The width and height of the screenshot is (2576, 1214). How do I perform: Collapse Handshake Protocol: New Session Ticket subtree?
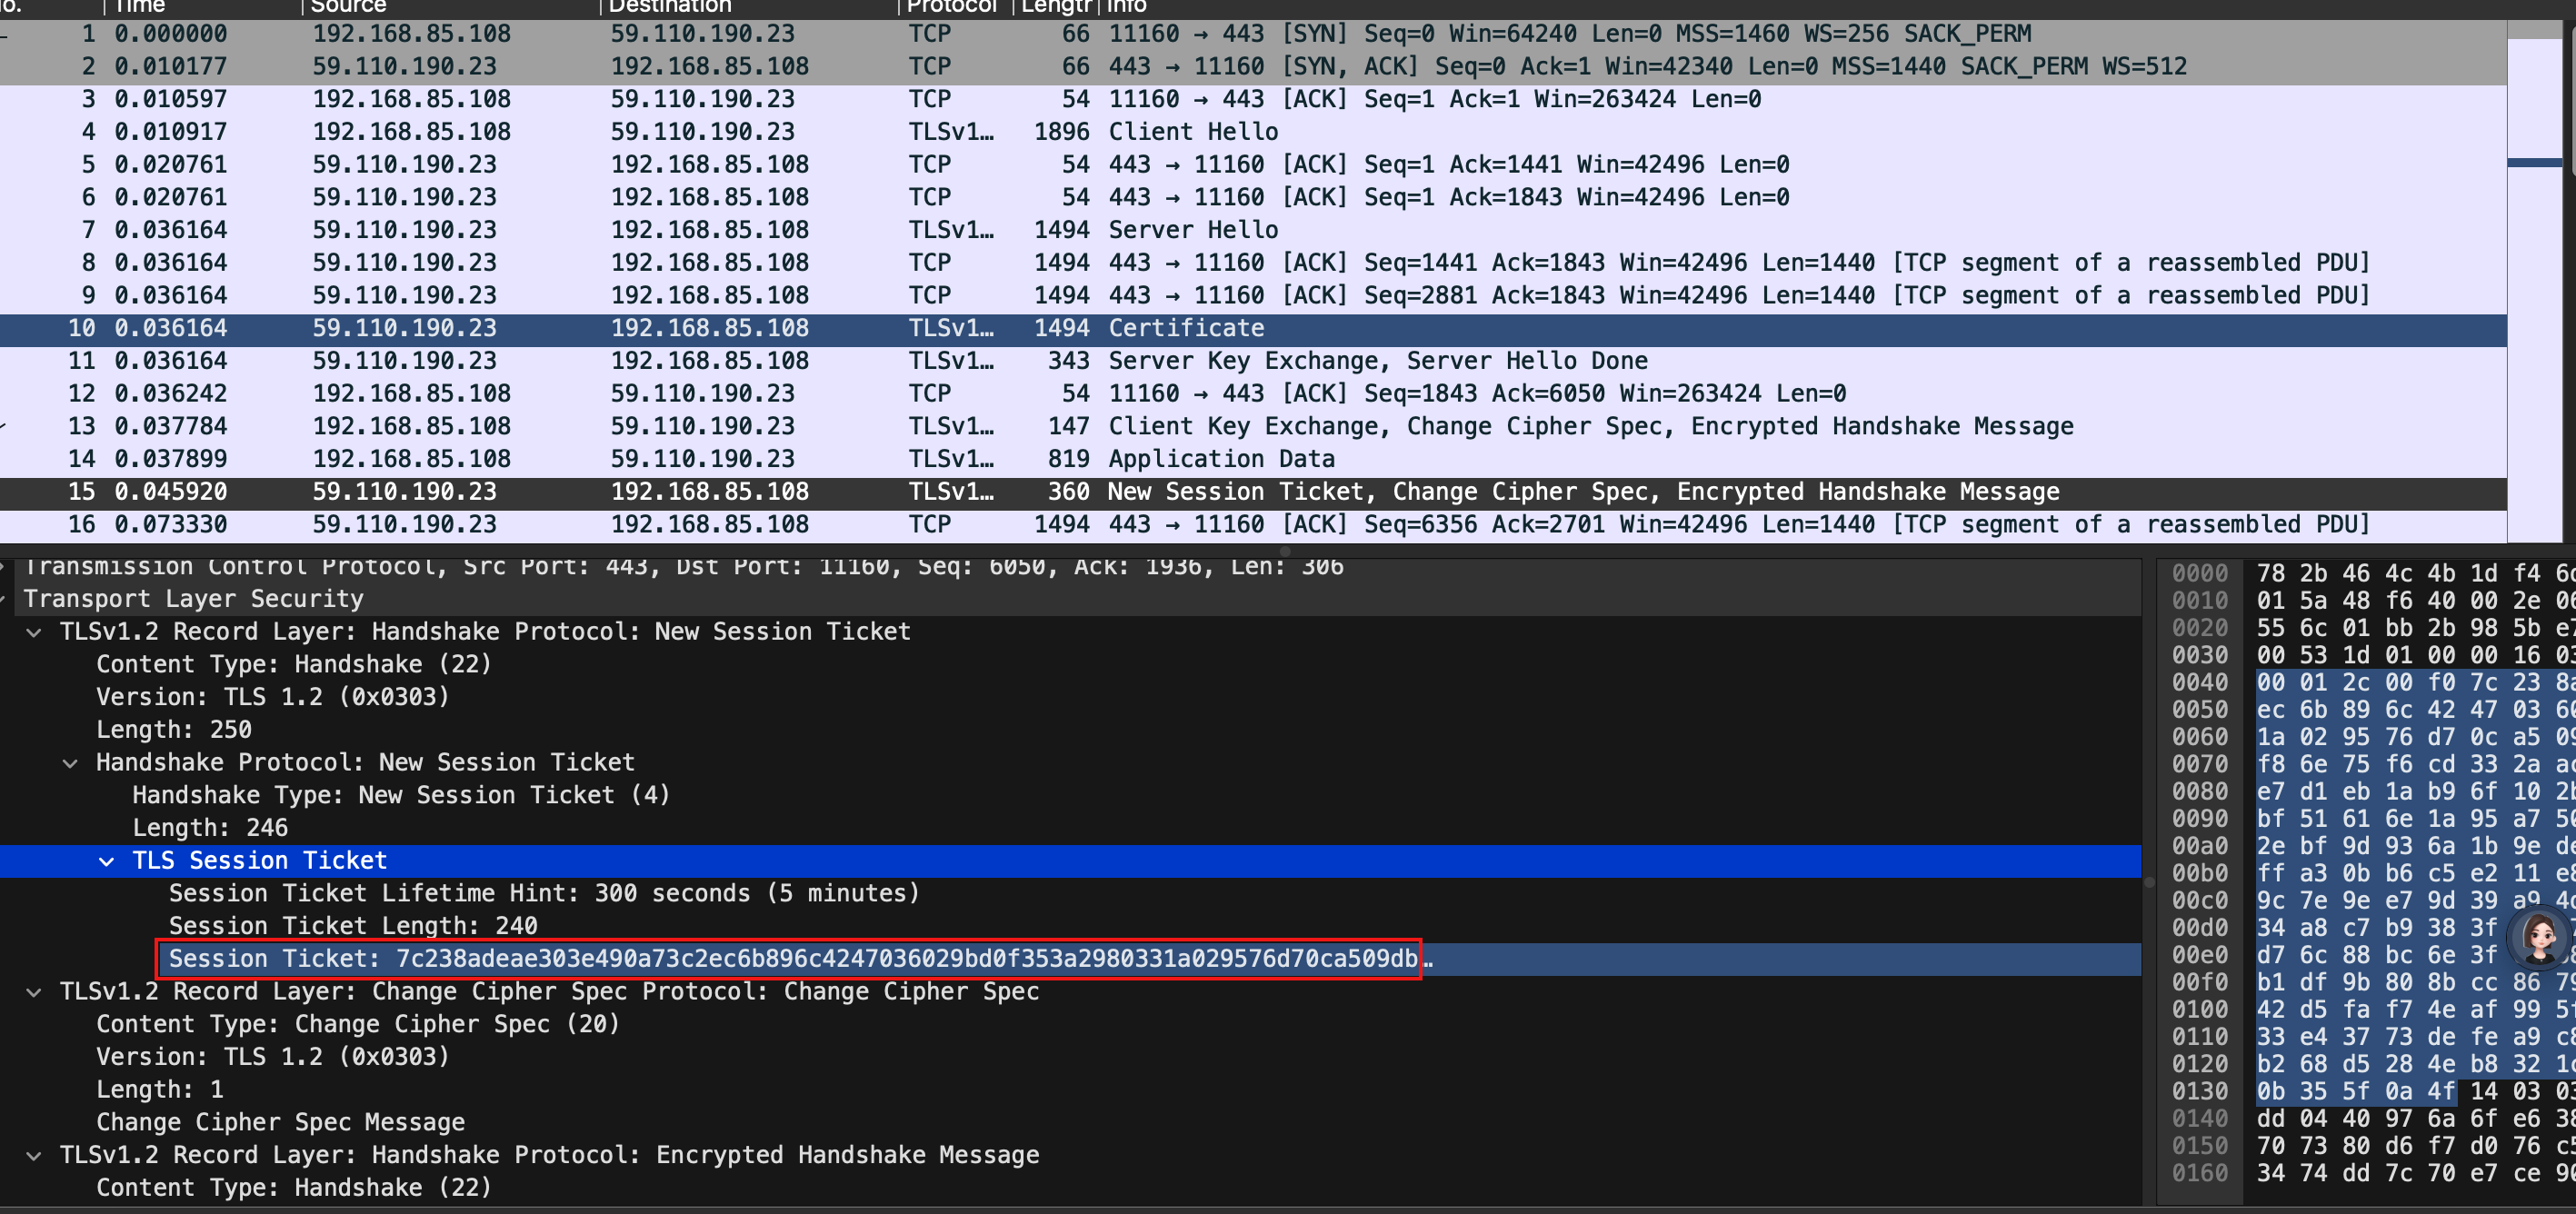click(x=70, y=763)
